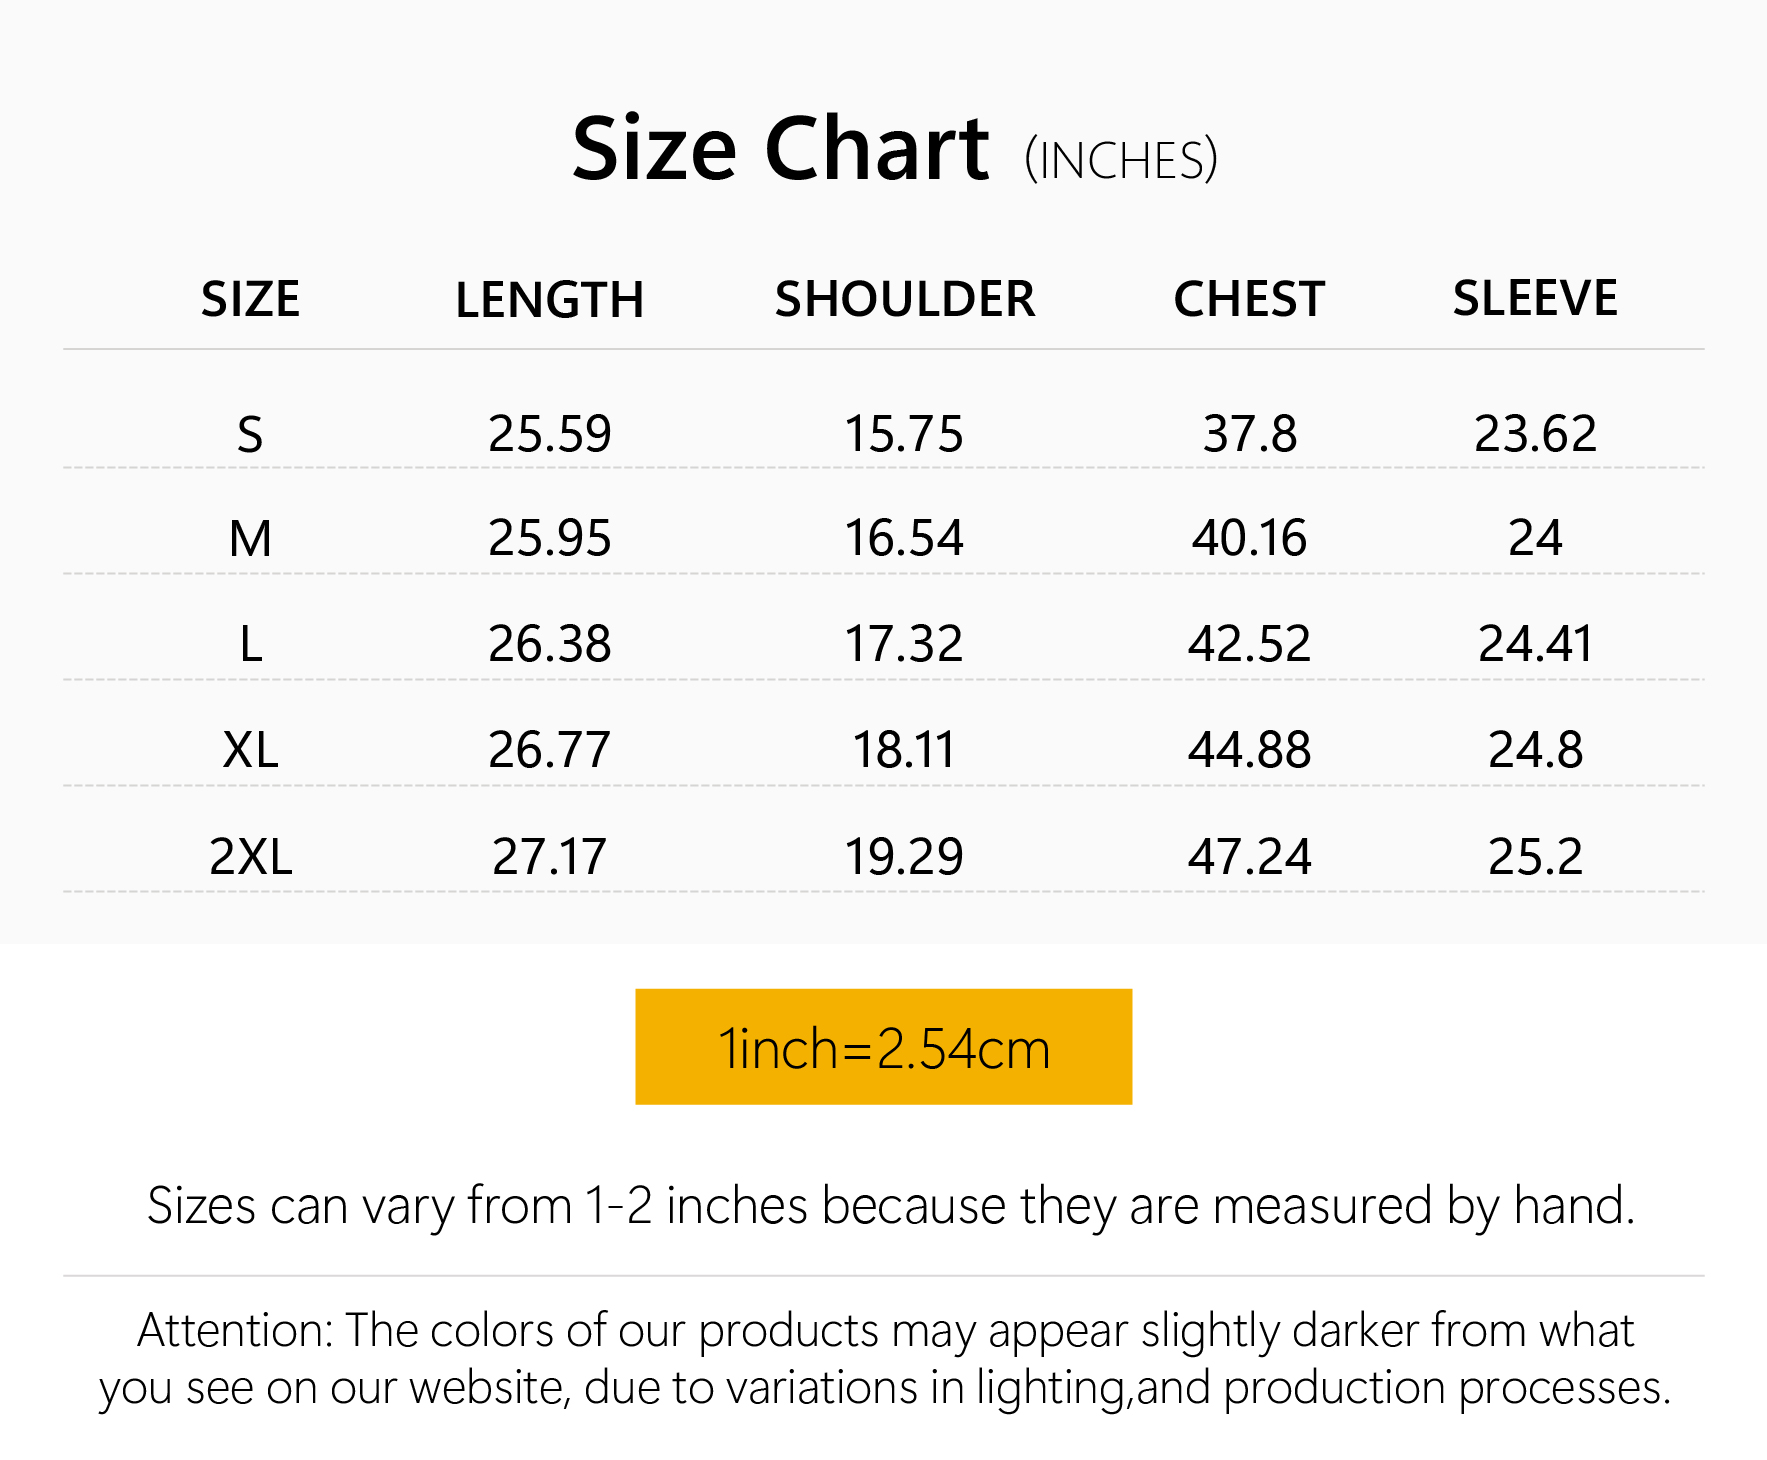This screenshot has height=1460, width=1767.
Task: Select the LENGTH column header
Action: click(x=549, y=299)
